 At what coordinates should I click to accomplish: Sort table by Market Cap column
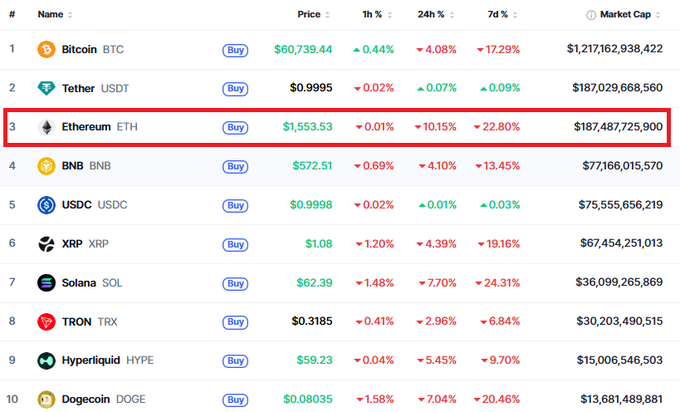tap(630, 15)
